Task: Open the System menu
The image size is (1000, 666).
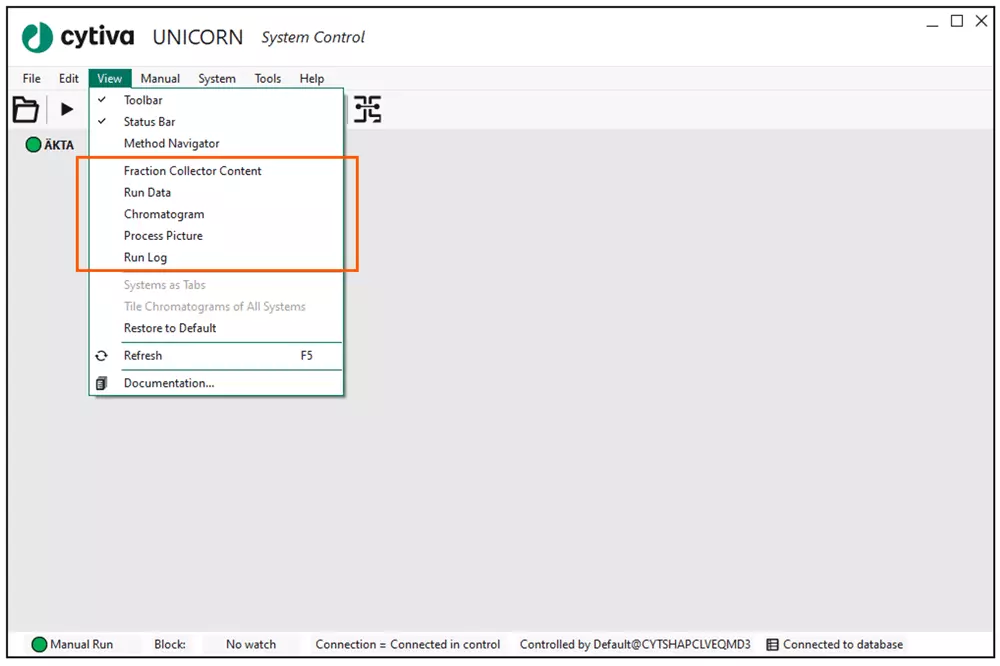Action: [216, 78]
